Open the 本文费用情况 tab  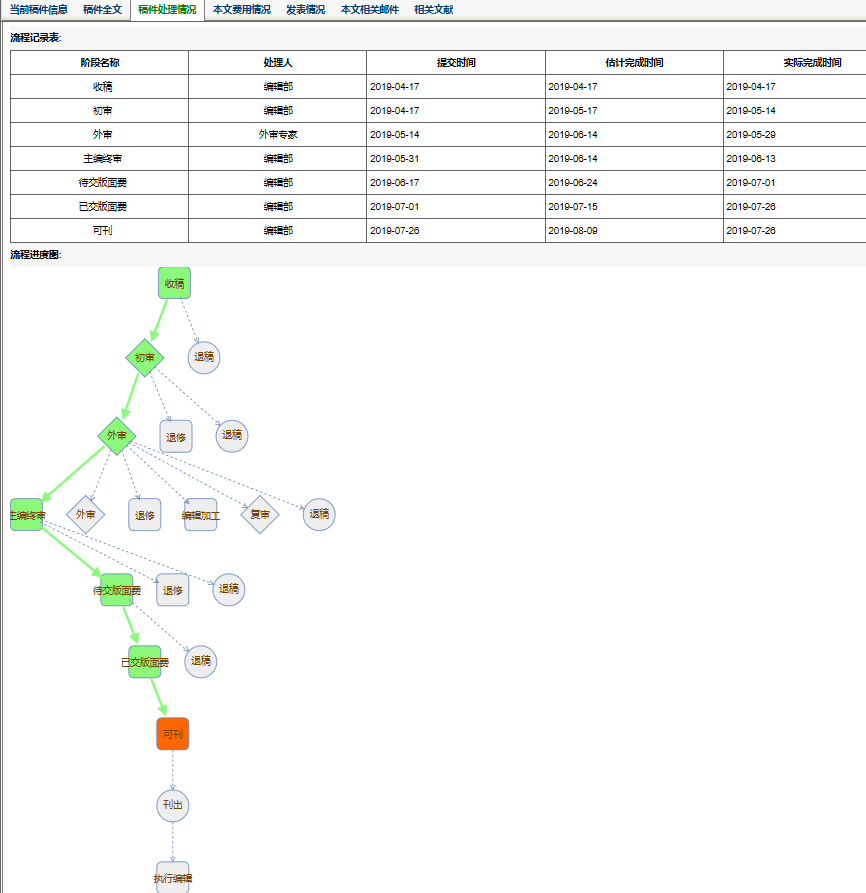241,9
